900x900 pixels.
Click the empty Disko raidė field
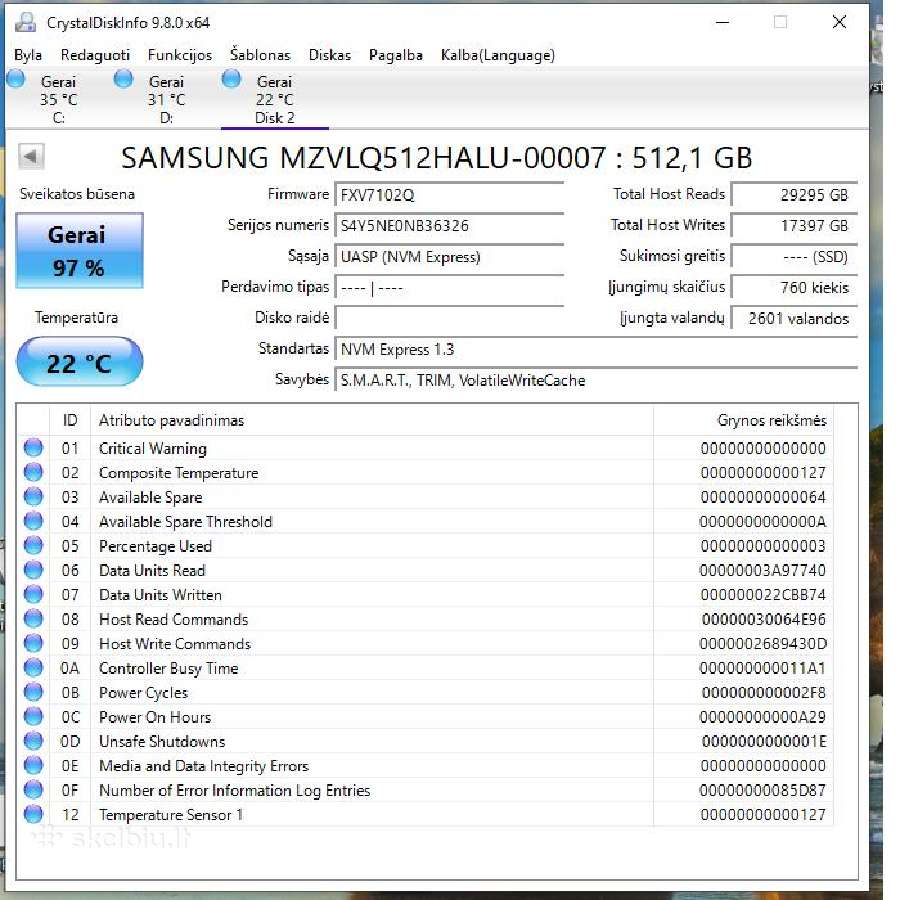pos(449,318)
